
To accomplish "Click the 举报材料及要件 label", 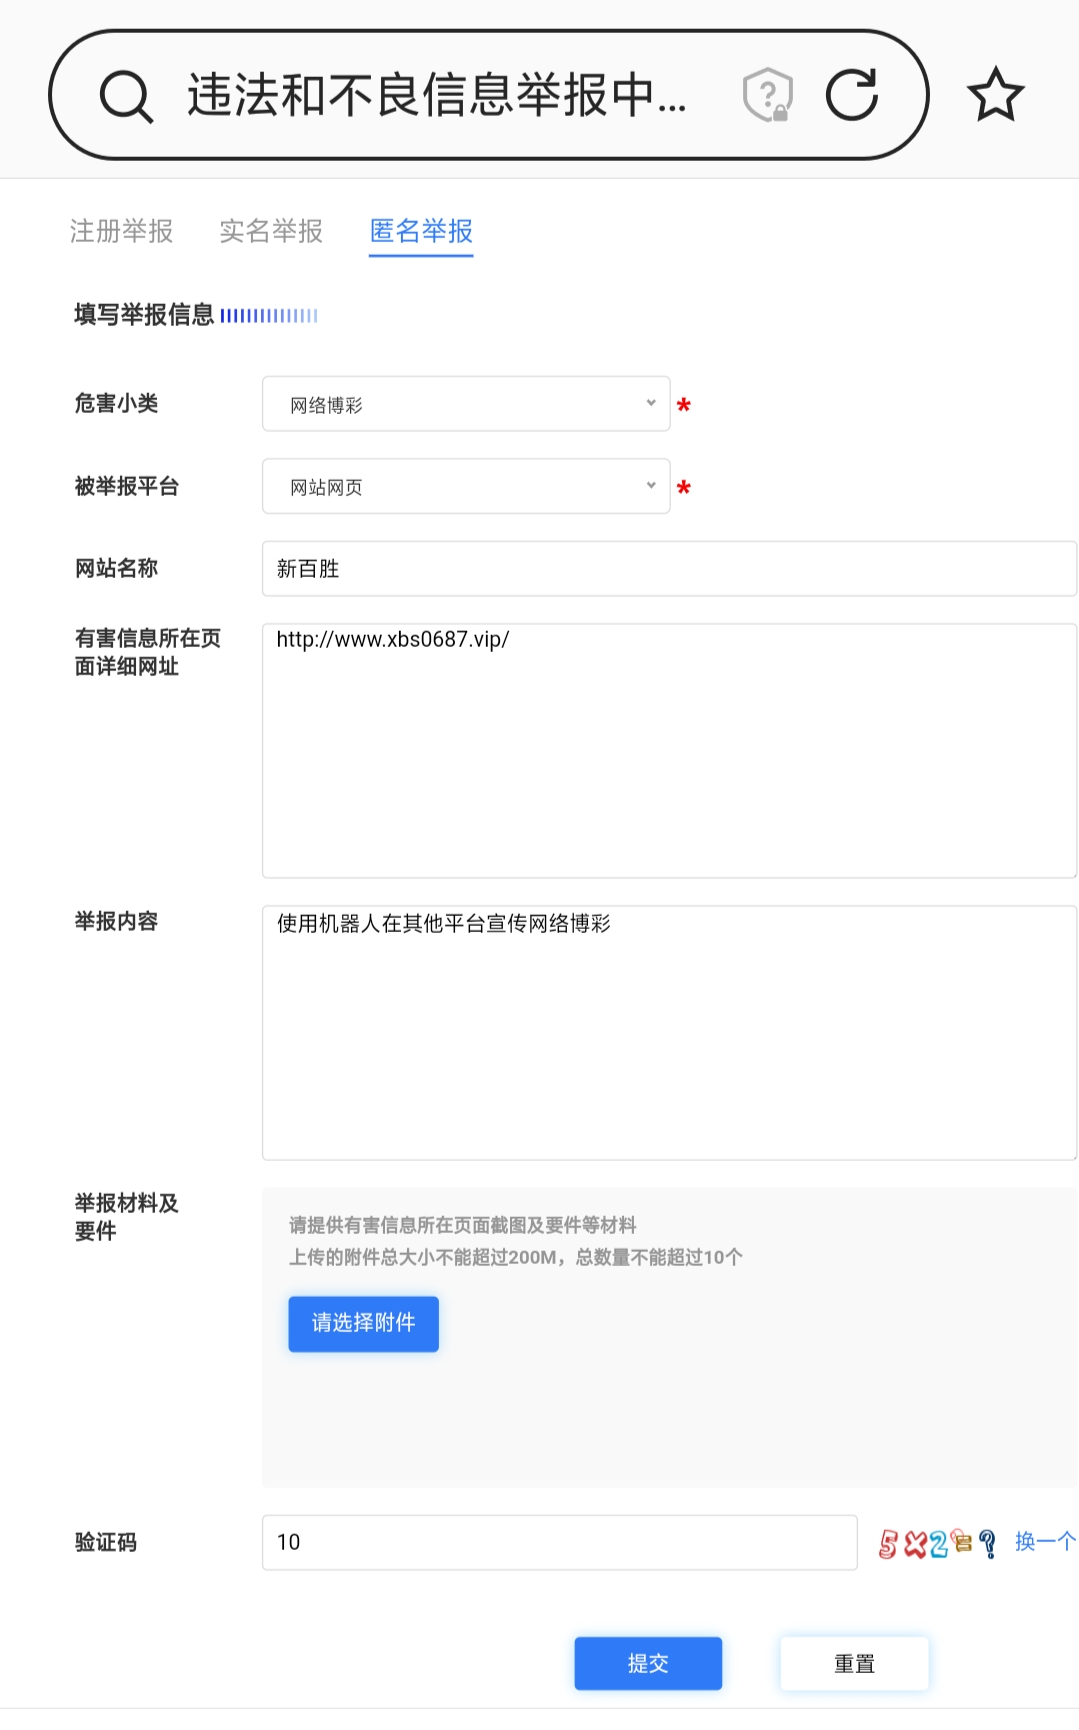I will coord(126,1217).
